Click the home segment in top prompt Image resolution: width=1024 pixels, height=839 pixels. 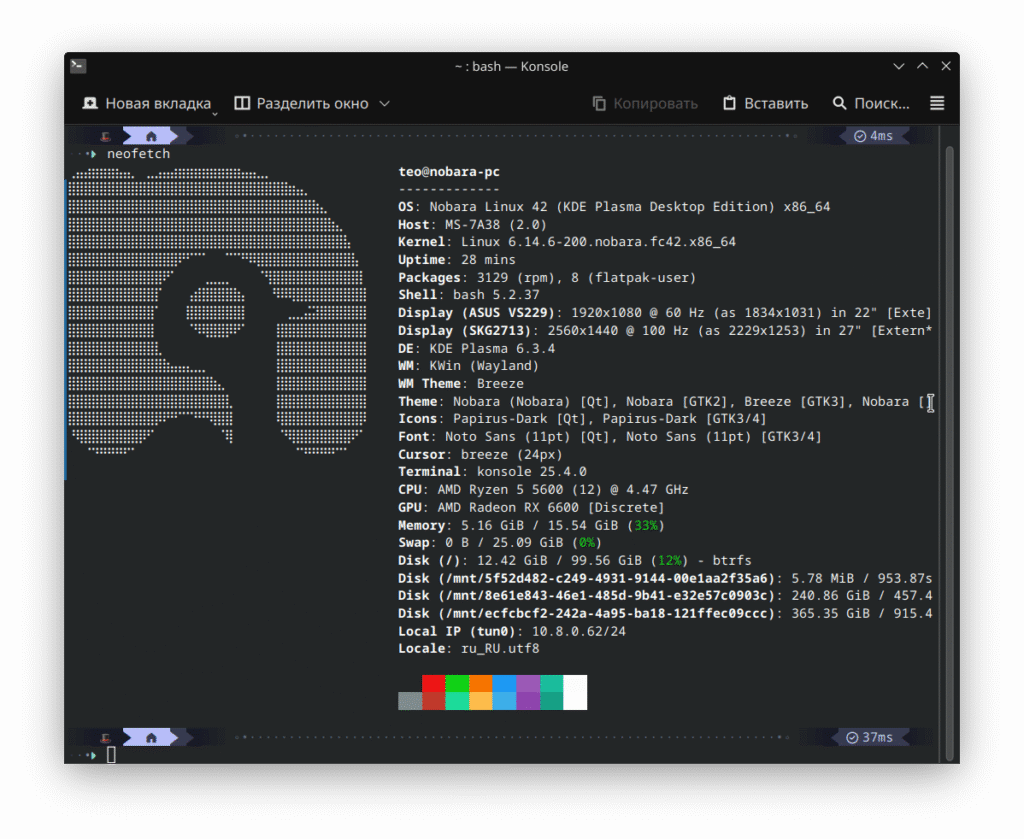click(x=151, y=136)
